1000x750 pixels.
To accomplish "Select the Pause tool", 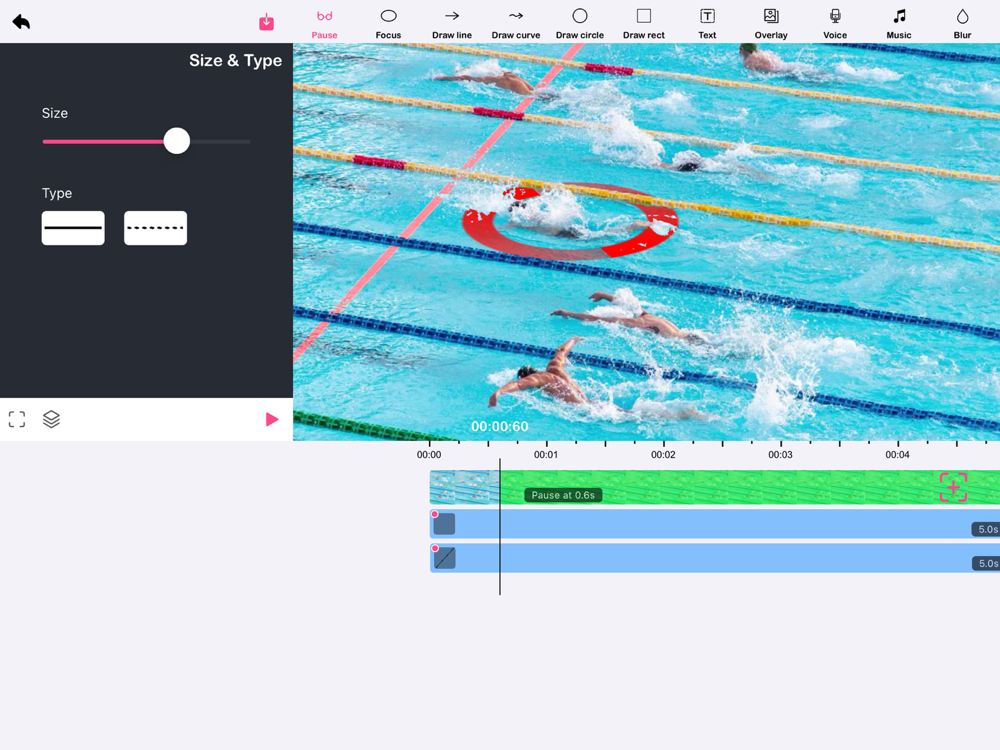I will coord(325,24).
